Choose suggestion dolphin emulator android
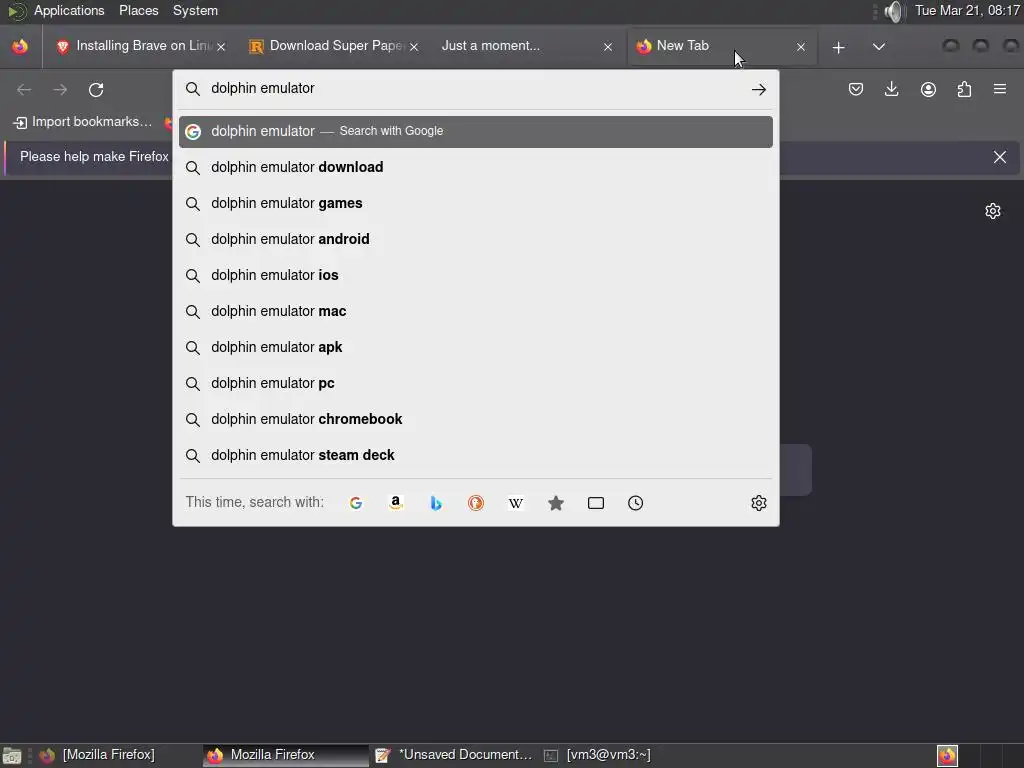This screenshot has height=768, width=1024. tap(475, 239)
